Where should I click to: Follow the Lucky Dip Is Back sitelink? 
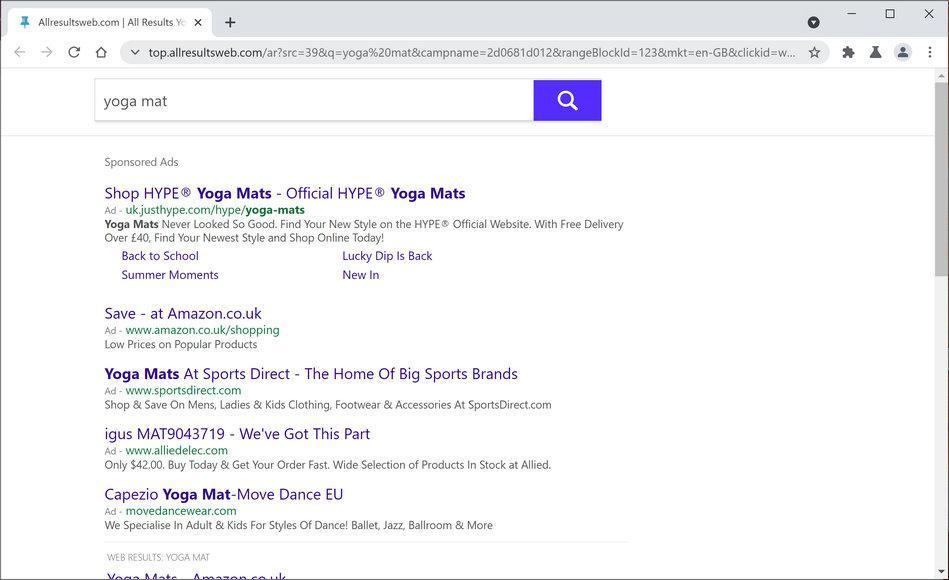387,256
